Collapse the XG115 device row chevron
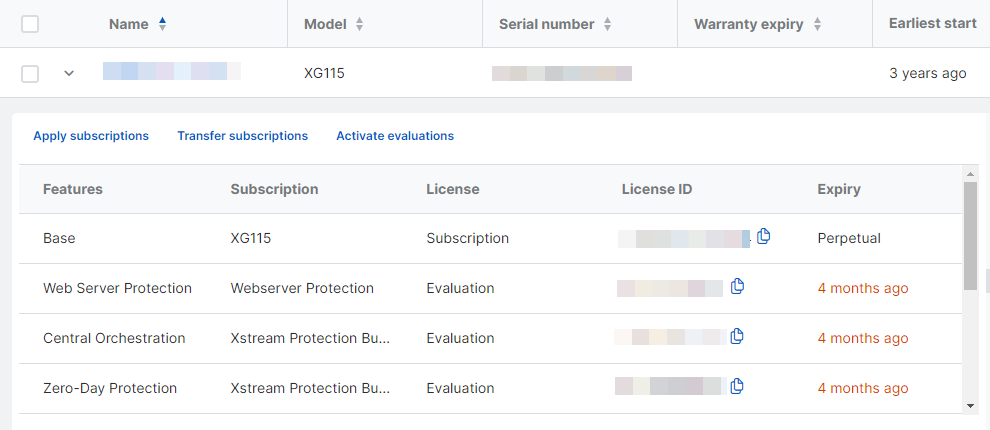 click(x=69, y=73)
